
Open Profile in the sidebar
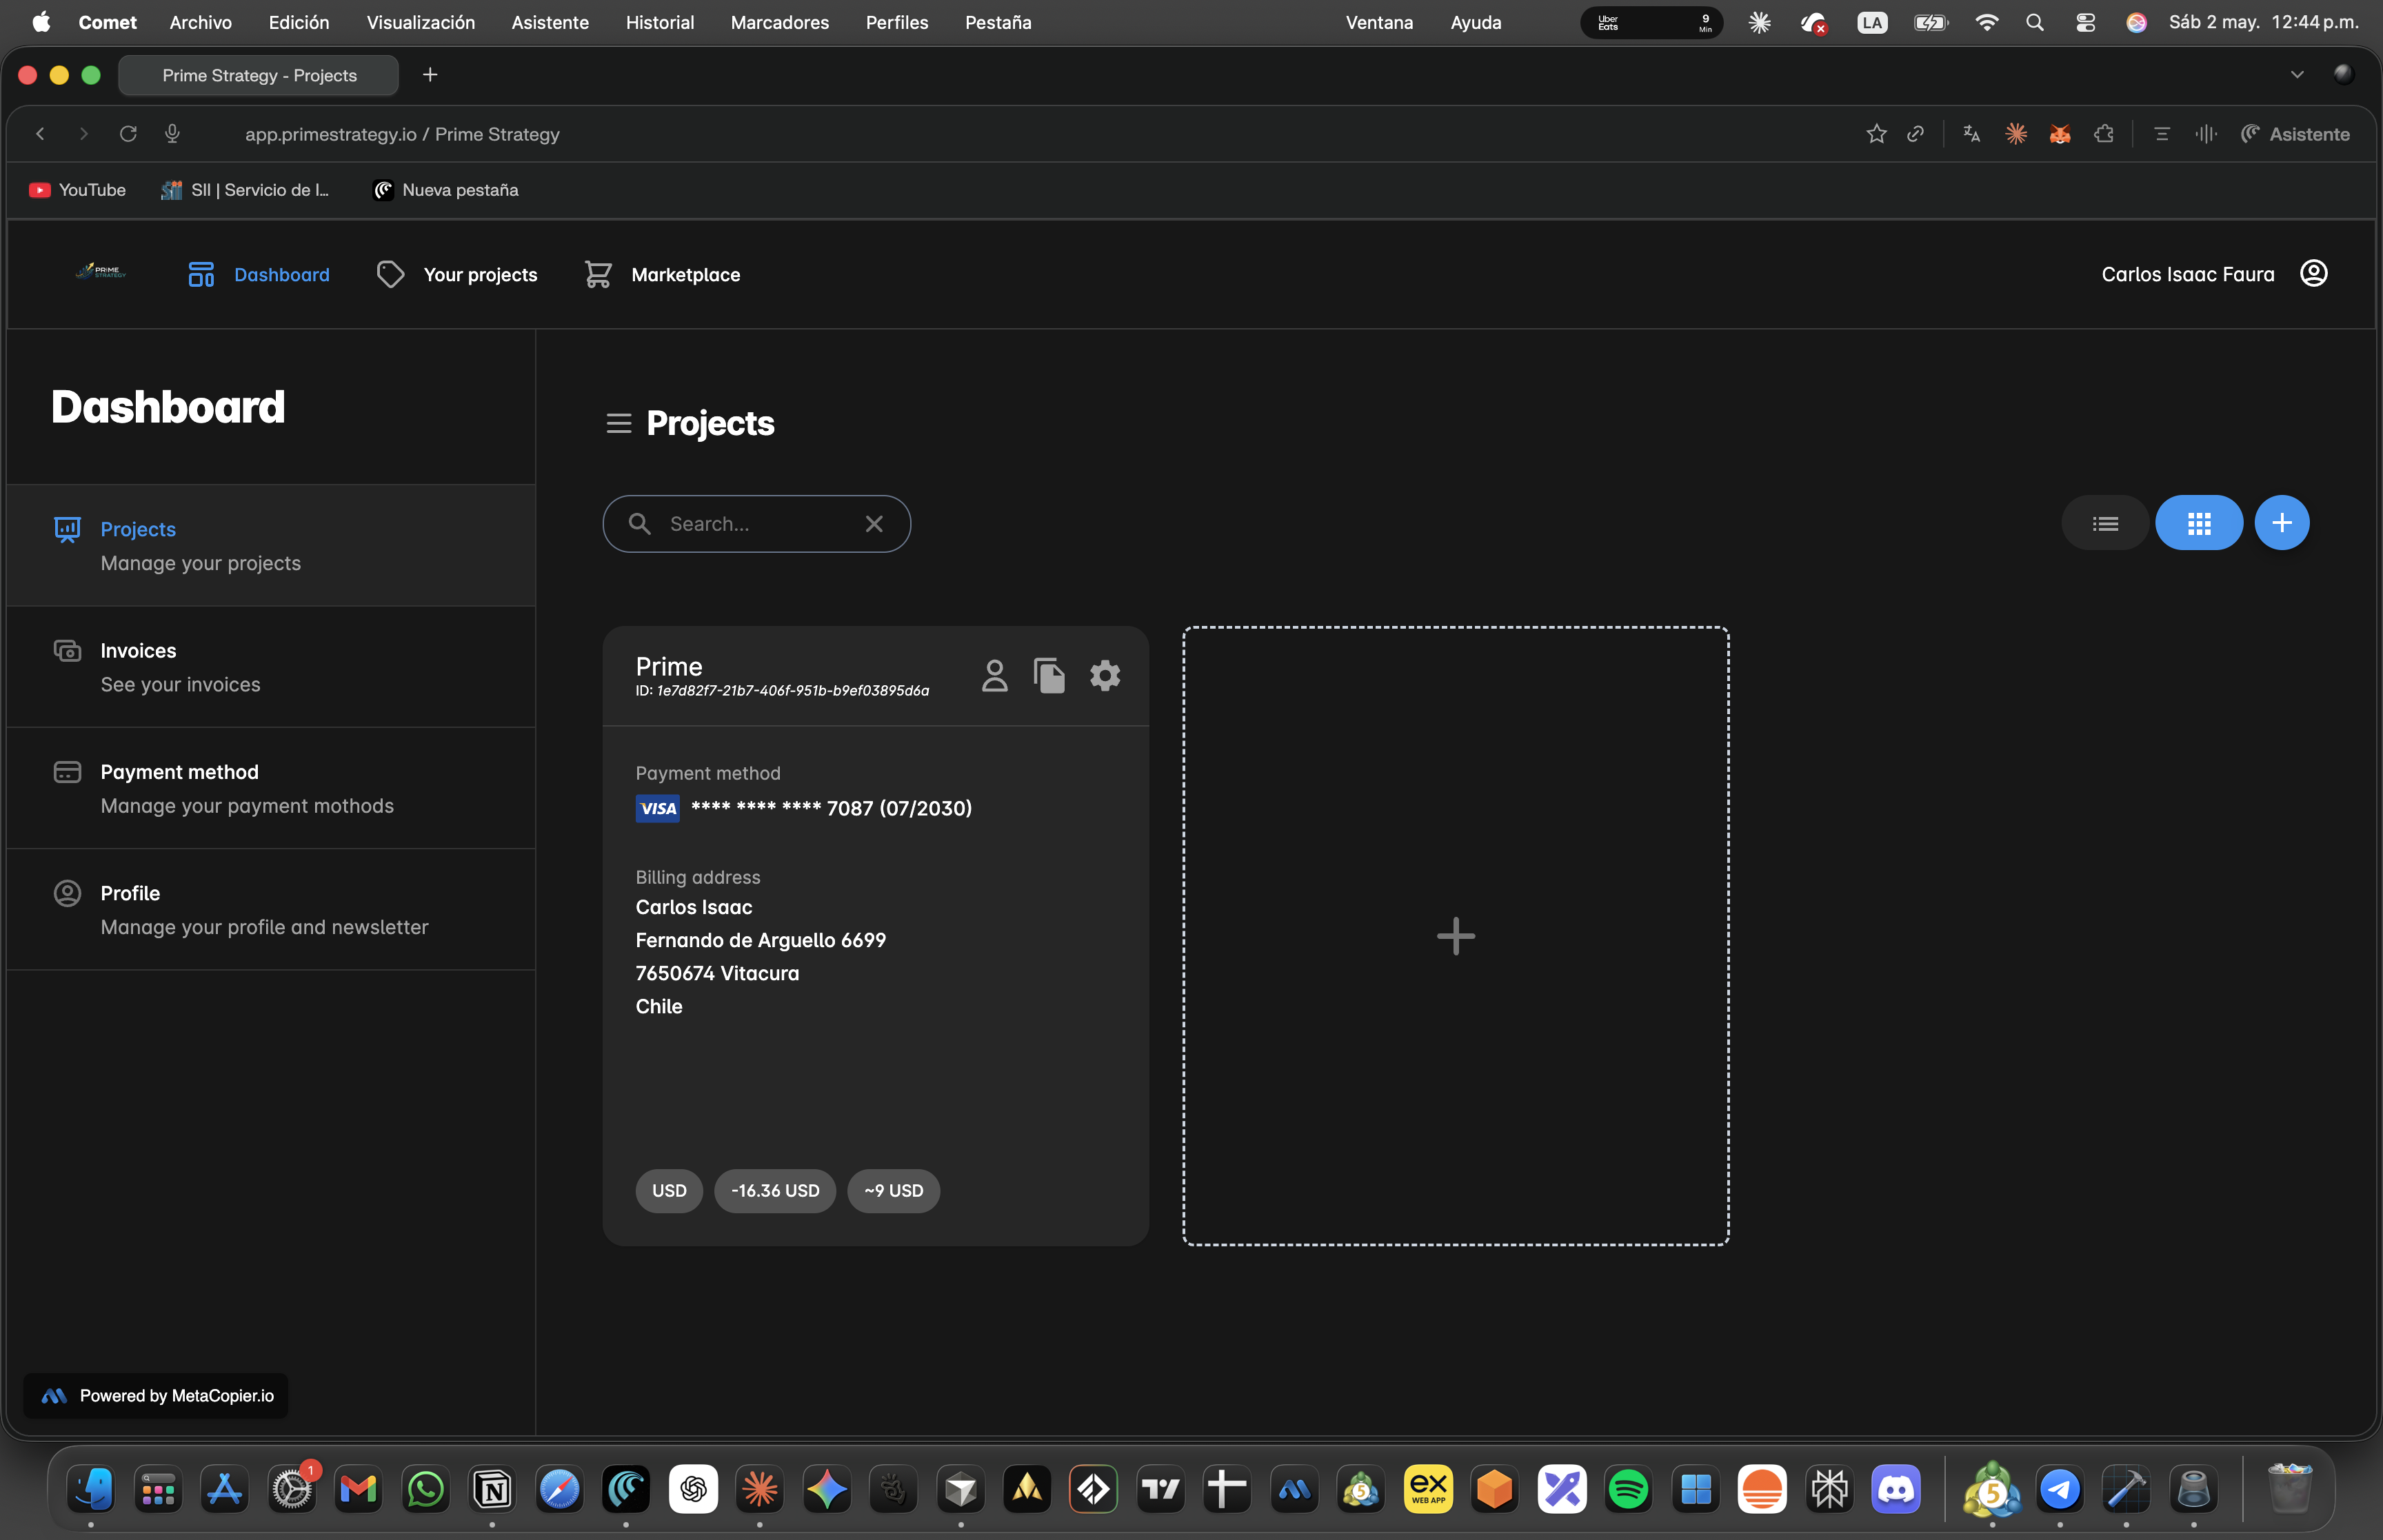coord(271,910)
